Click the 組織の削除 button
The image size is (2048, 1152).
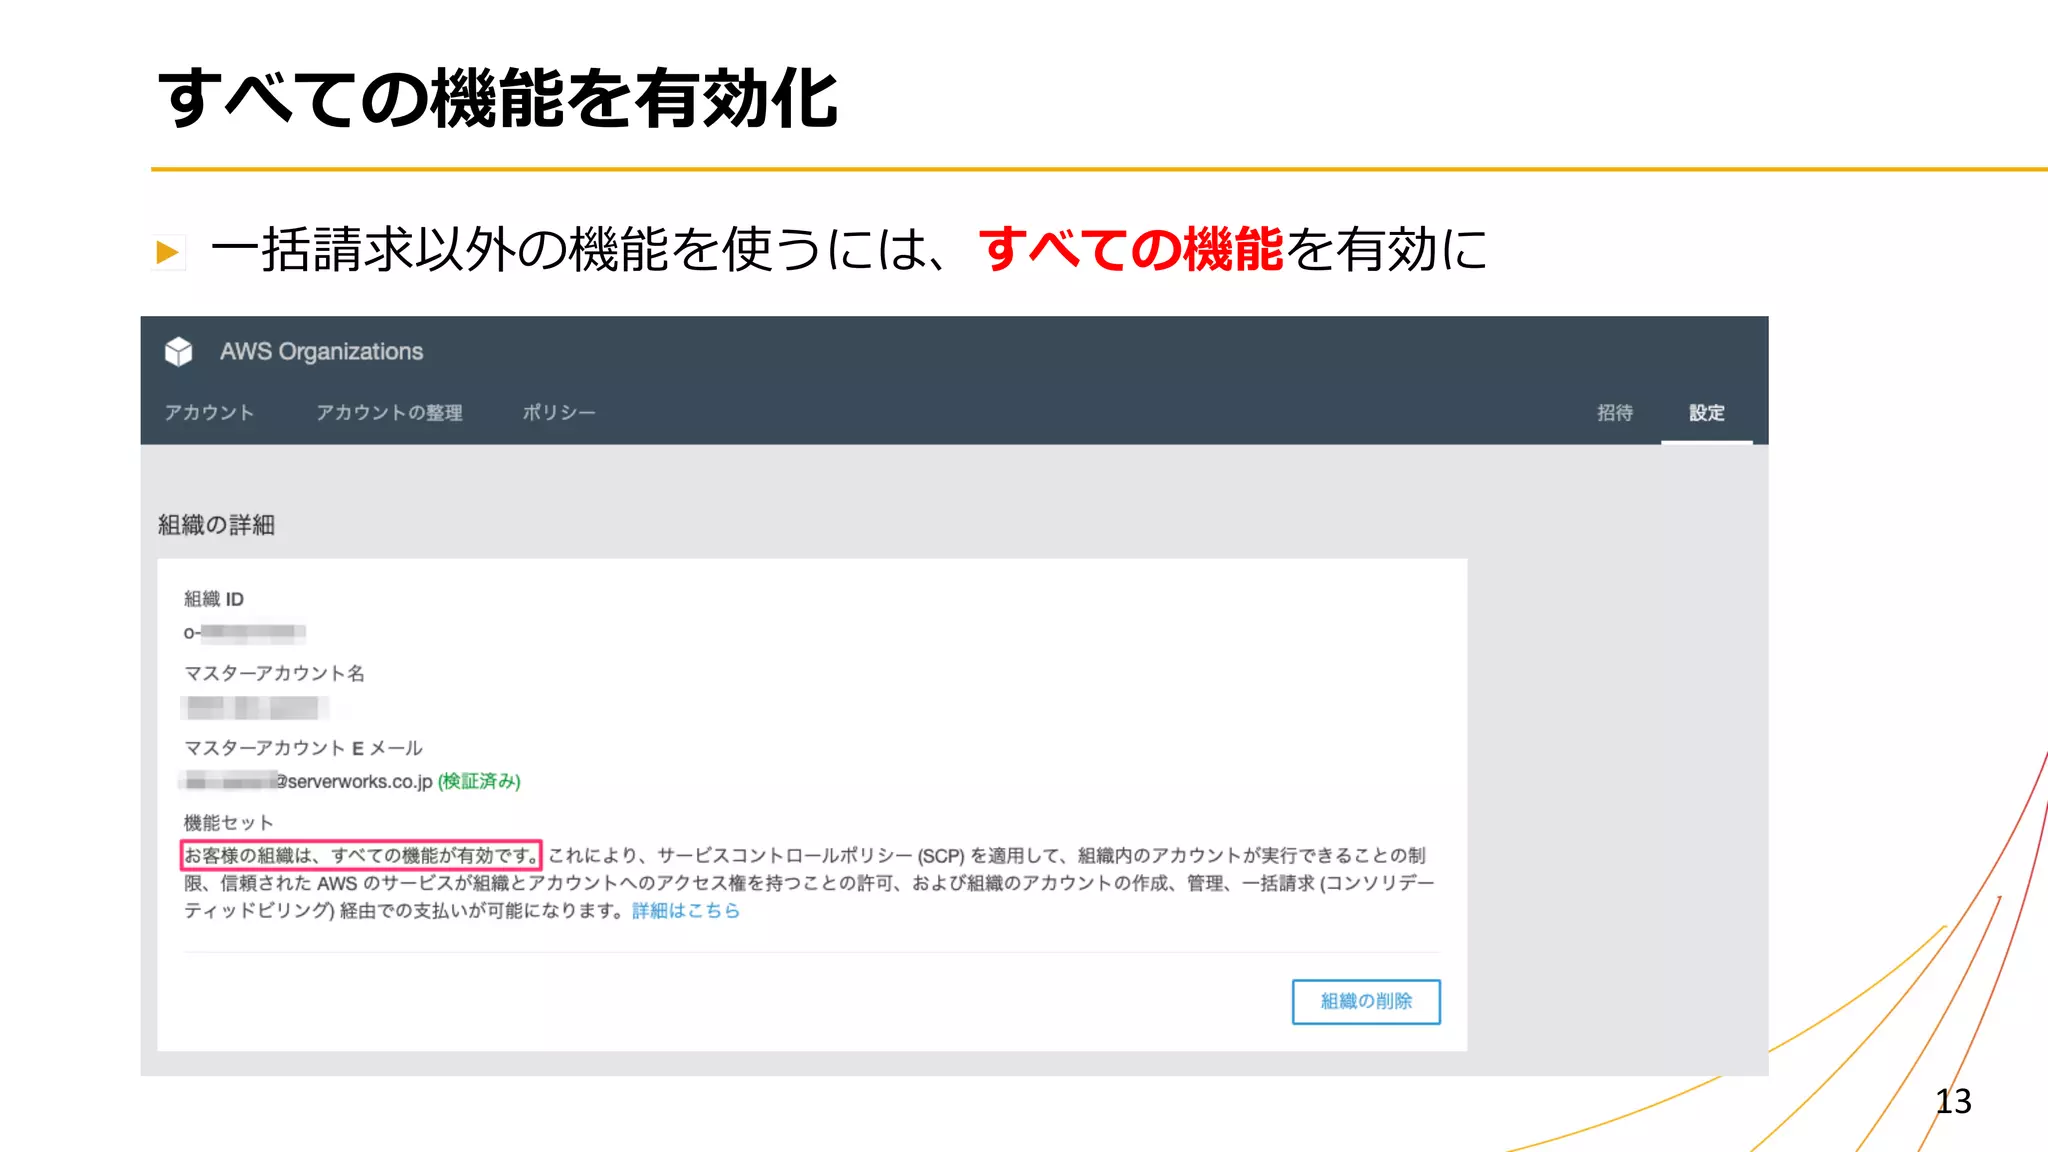coord(1366,1001)
